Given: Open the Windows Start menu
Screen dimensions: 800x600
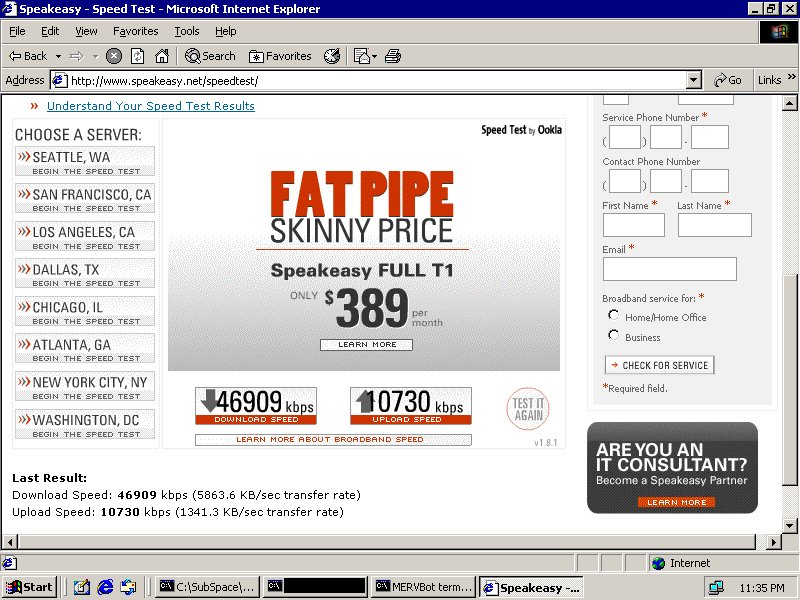Looking at the screenshot, I should pos(30,587).
